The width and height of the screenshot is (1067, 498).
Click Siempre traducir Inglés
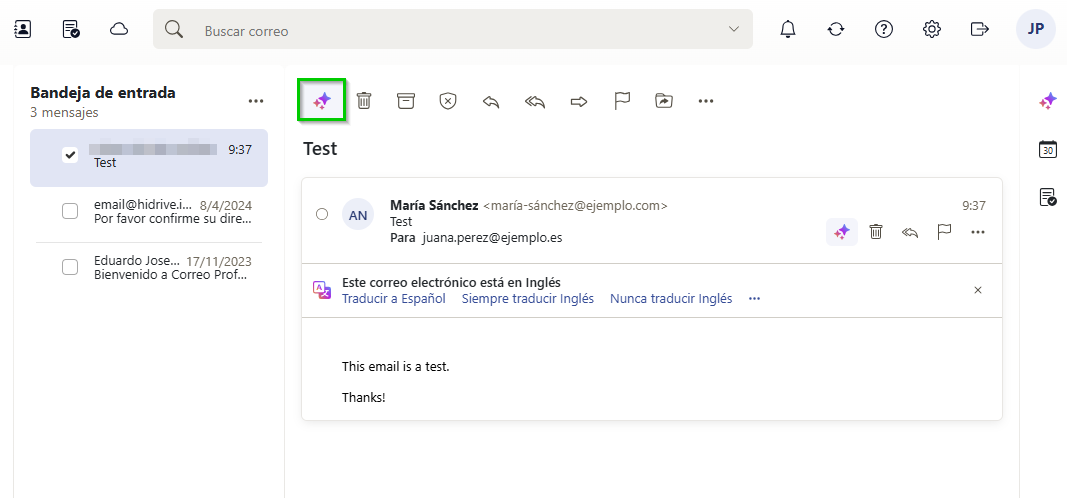(x=527, y=299)
